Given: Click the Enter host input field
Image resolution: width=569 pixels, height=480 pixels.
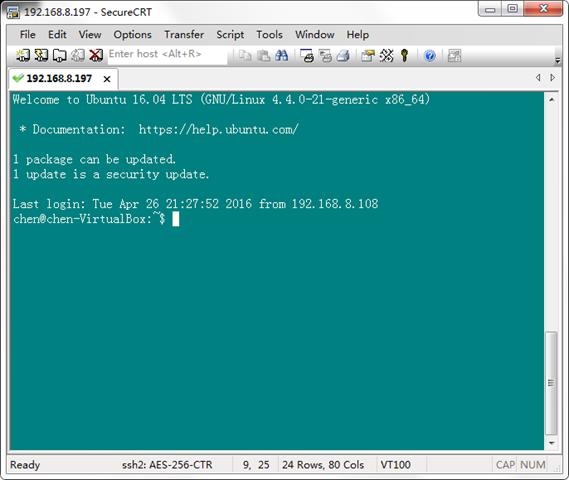Looking at the screenshot, I should click(x=167, y=54).
